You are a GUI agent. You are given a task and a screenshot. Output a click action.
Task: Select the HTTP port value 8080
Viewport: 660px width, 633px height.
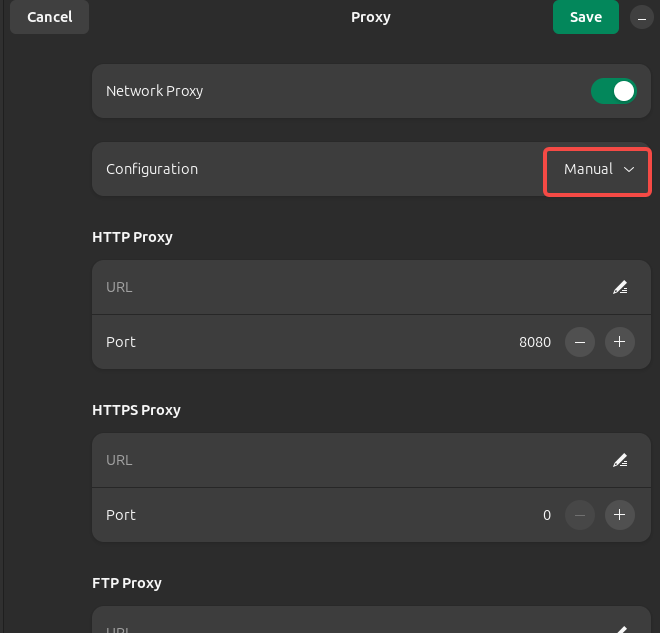click(534, 342)
